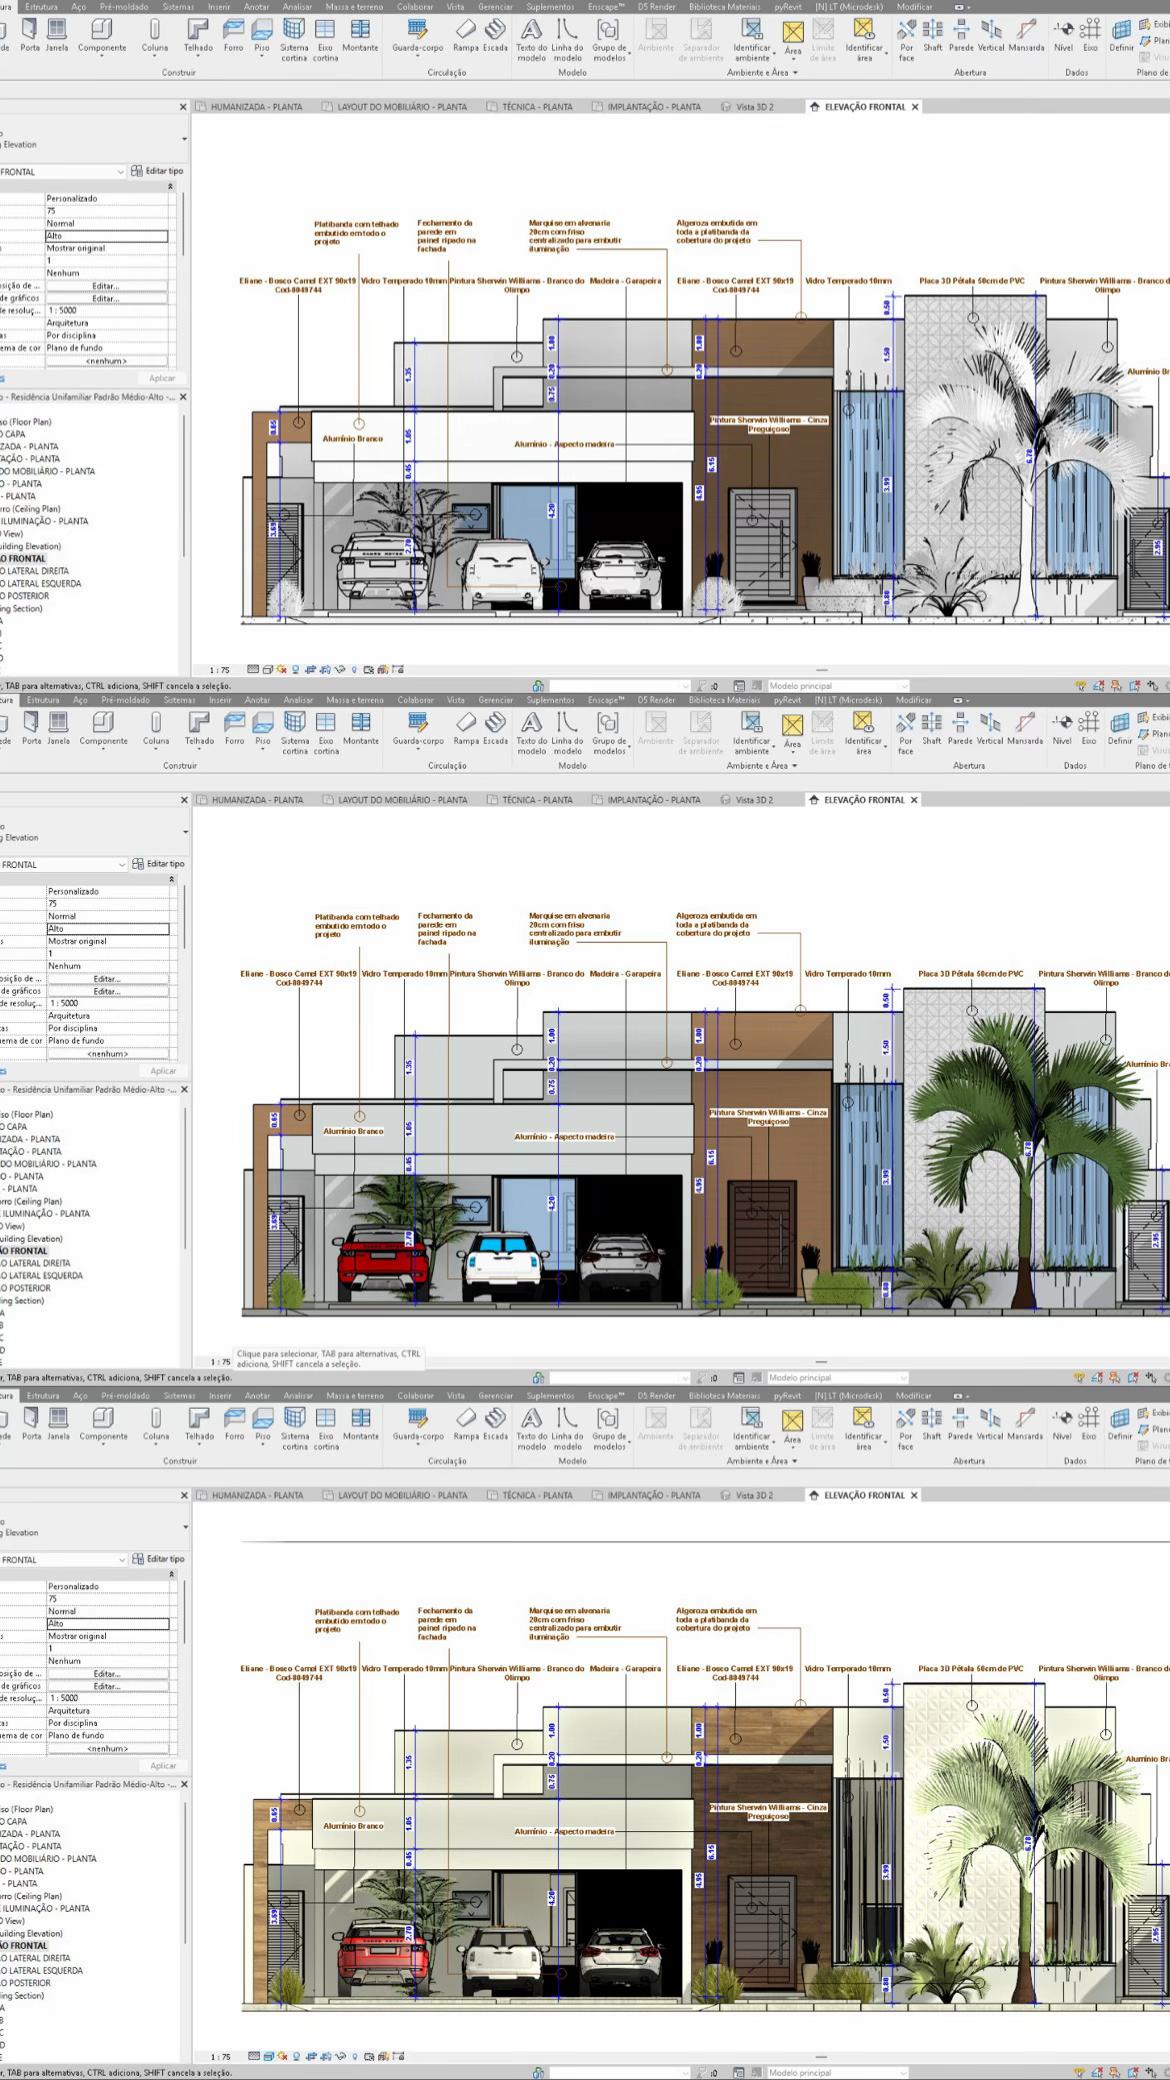
Task: Select the Montante tool in the middle screenshot
Action: (361, 728)
